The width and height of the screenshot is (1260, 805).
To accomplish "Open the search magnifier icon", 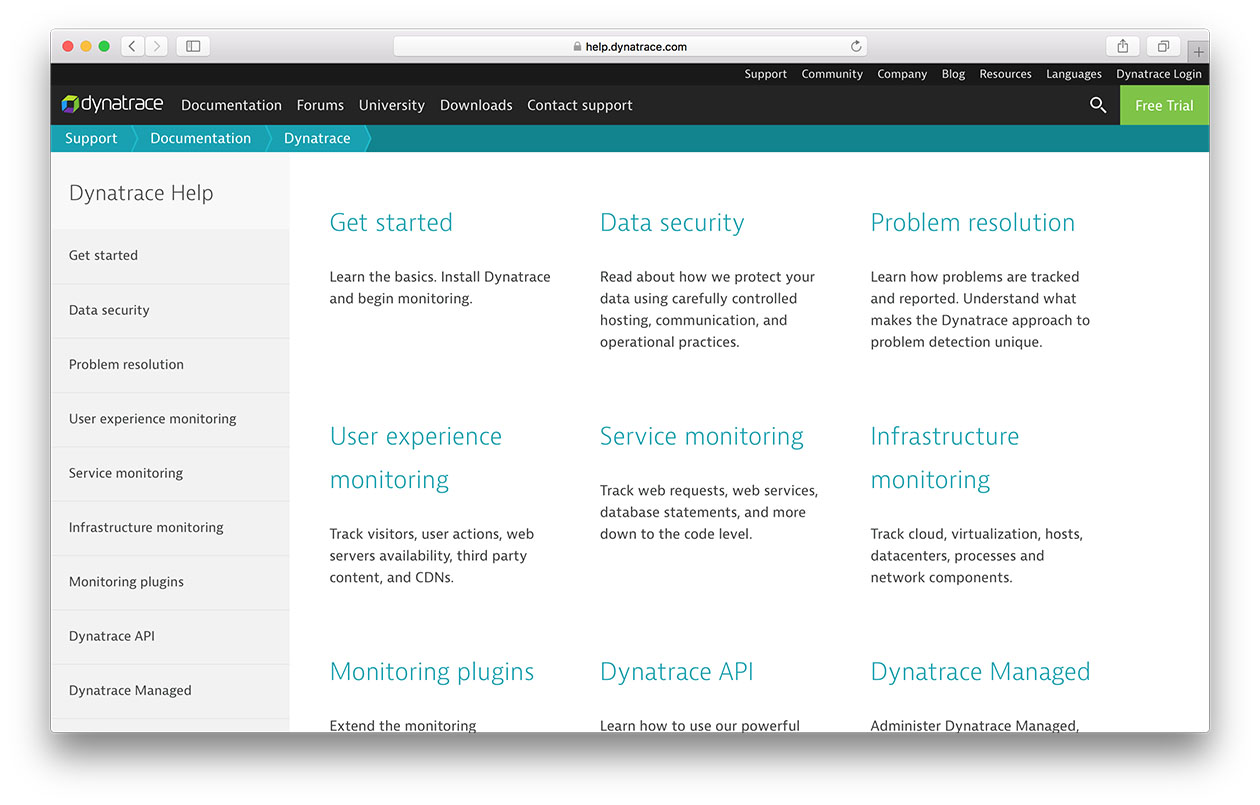I will (1098, 105).
